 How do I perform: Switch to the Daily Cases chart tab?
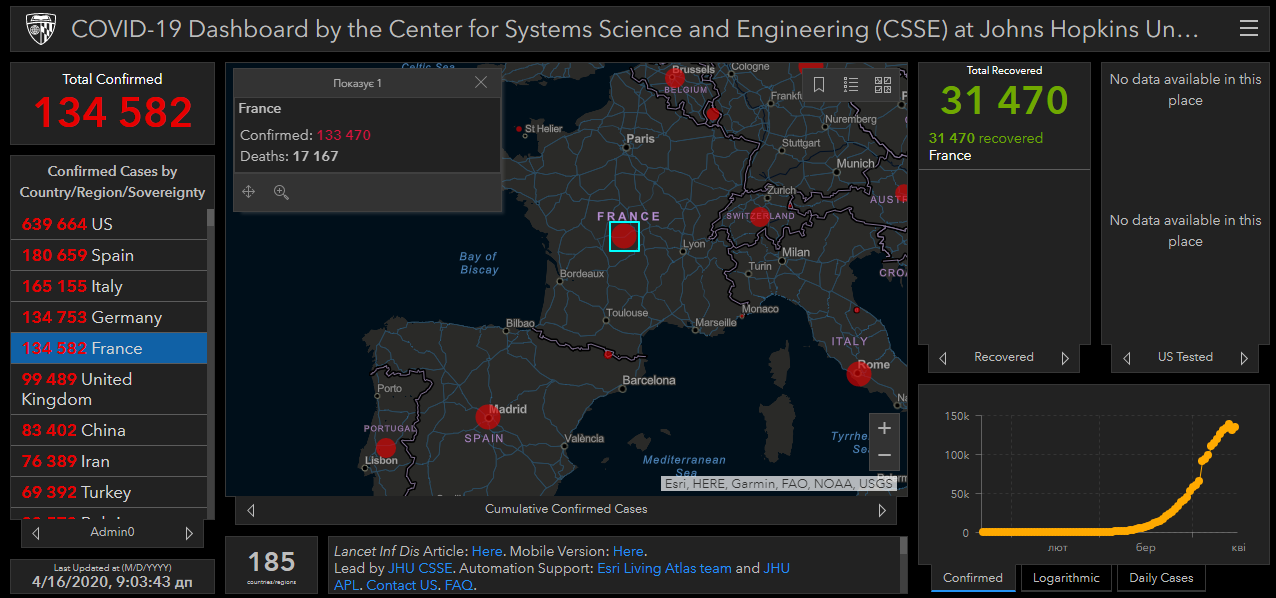point(1161,578)
